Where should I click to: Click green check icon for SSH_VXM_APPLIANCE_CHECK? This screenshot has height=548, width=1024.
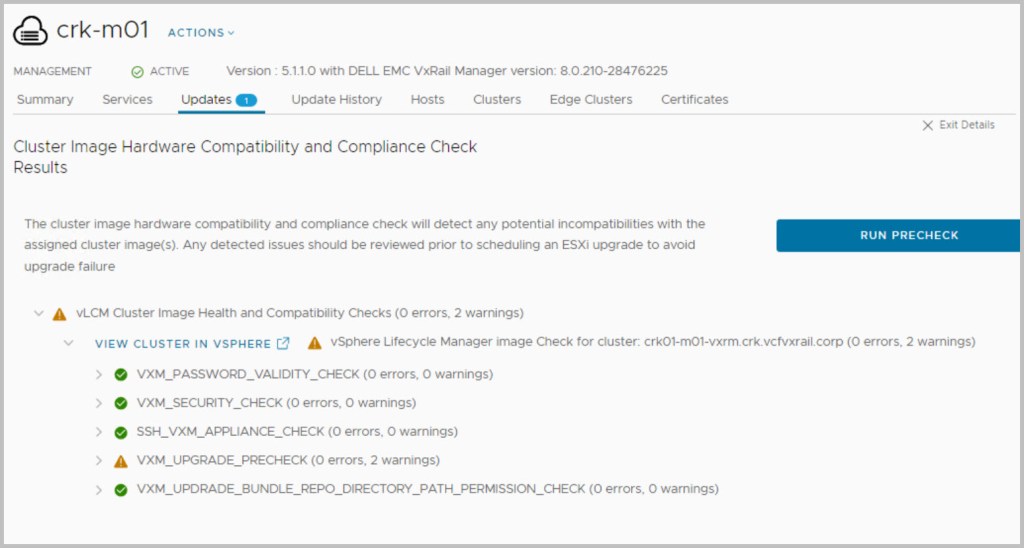(121, 432)
